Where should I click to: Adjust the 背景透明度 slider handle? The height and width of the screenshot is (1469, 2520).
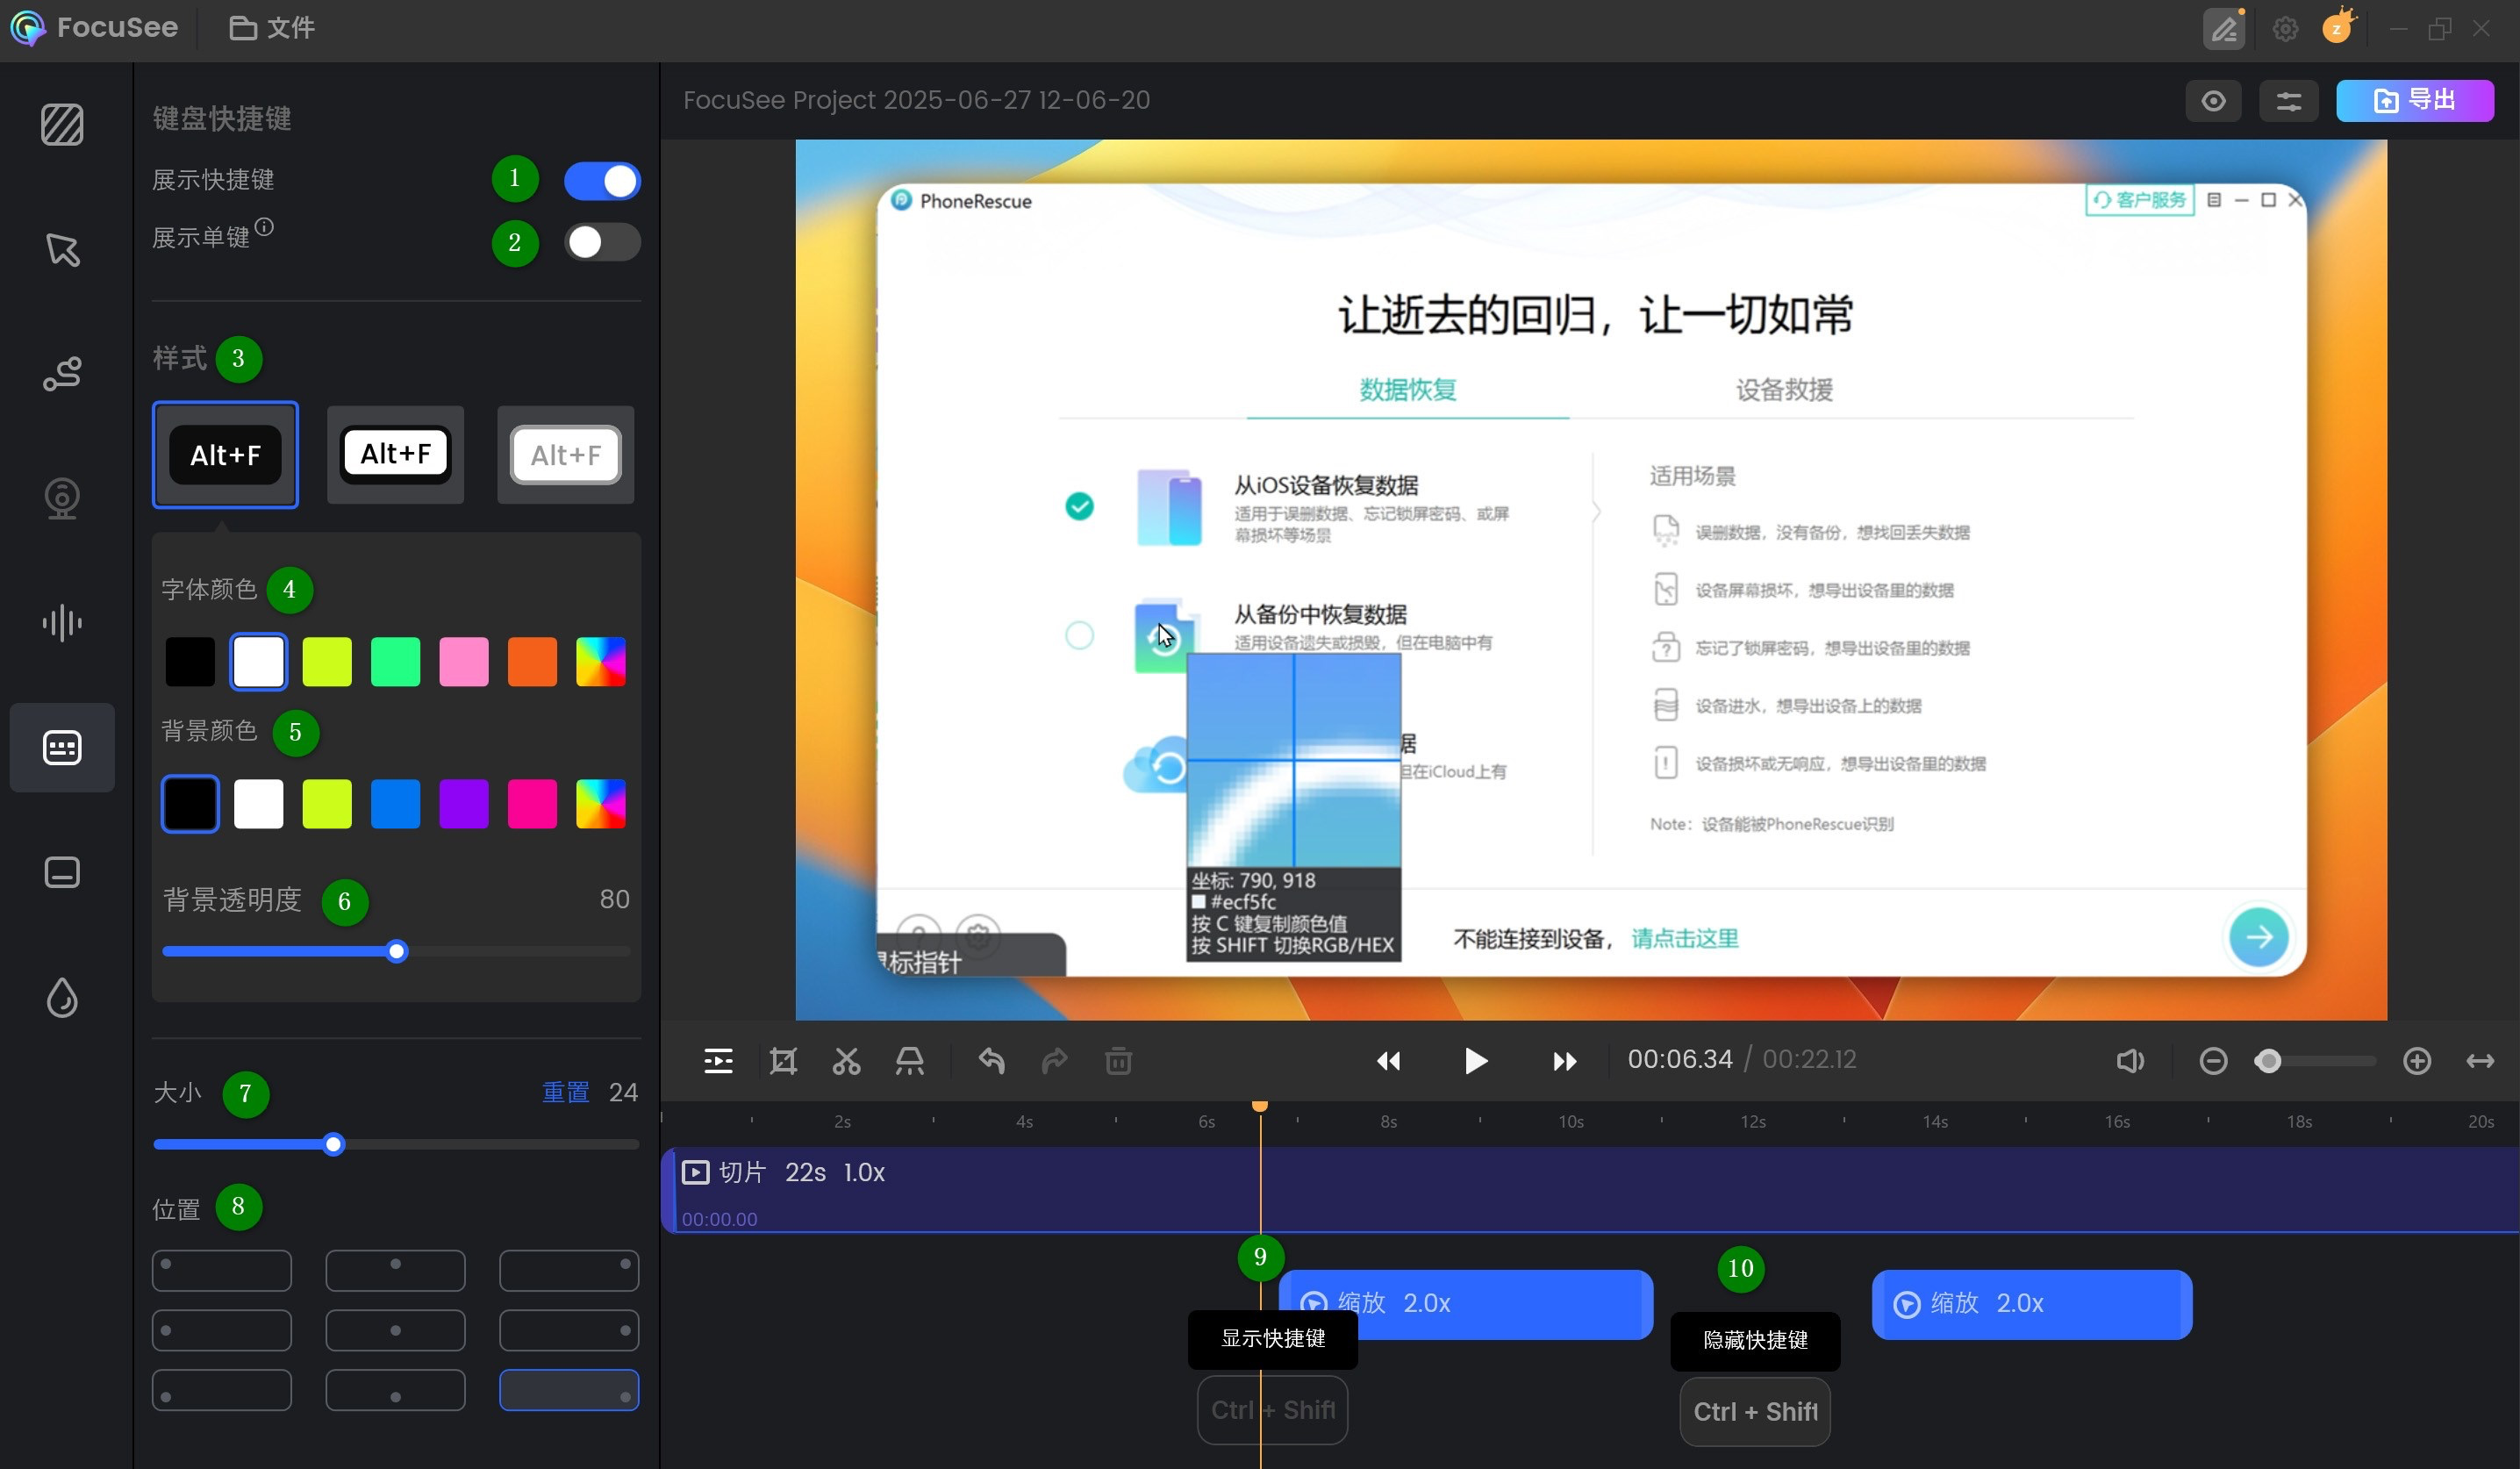tap(397, 951)
